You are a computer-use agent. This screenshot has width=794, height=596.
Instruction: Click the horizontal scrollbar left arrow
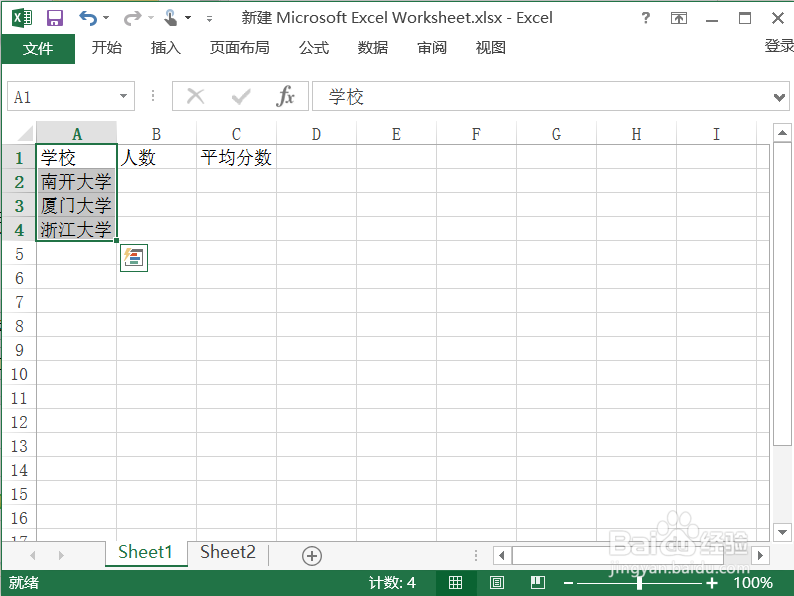click(x=502, y=555)
